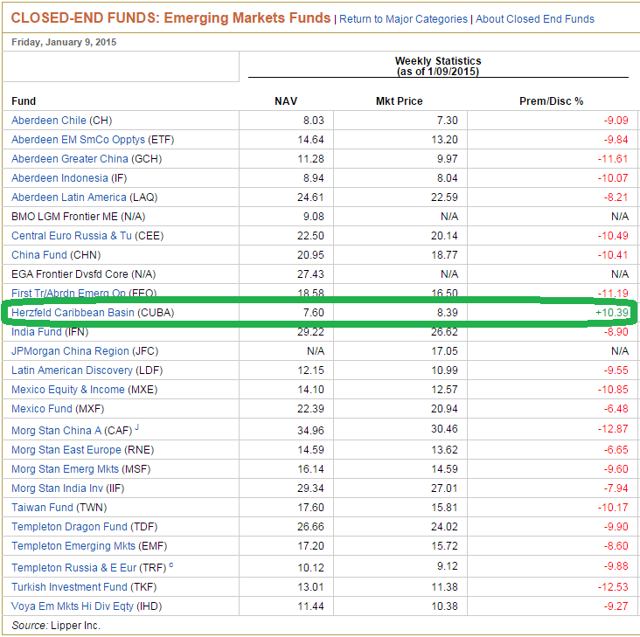Open Templeton Emerging Mkts fund link
Viewport: 640px width, 637px height.
point(73,546)
